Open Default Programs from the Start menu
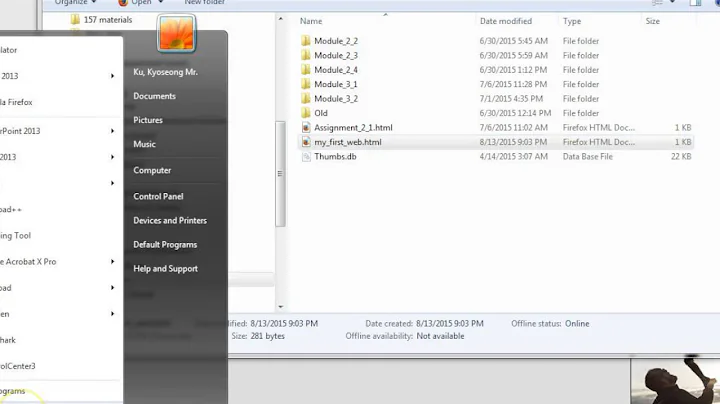Screen dimensions: 720x404 click(165, 245)
